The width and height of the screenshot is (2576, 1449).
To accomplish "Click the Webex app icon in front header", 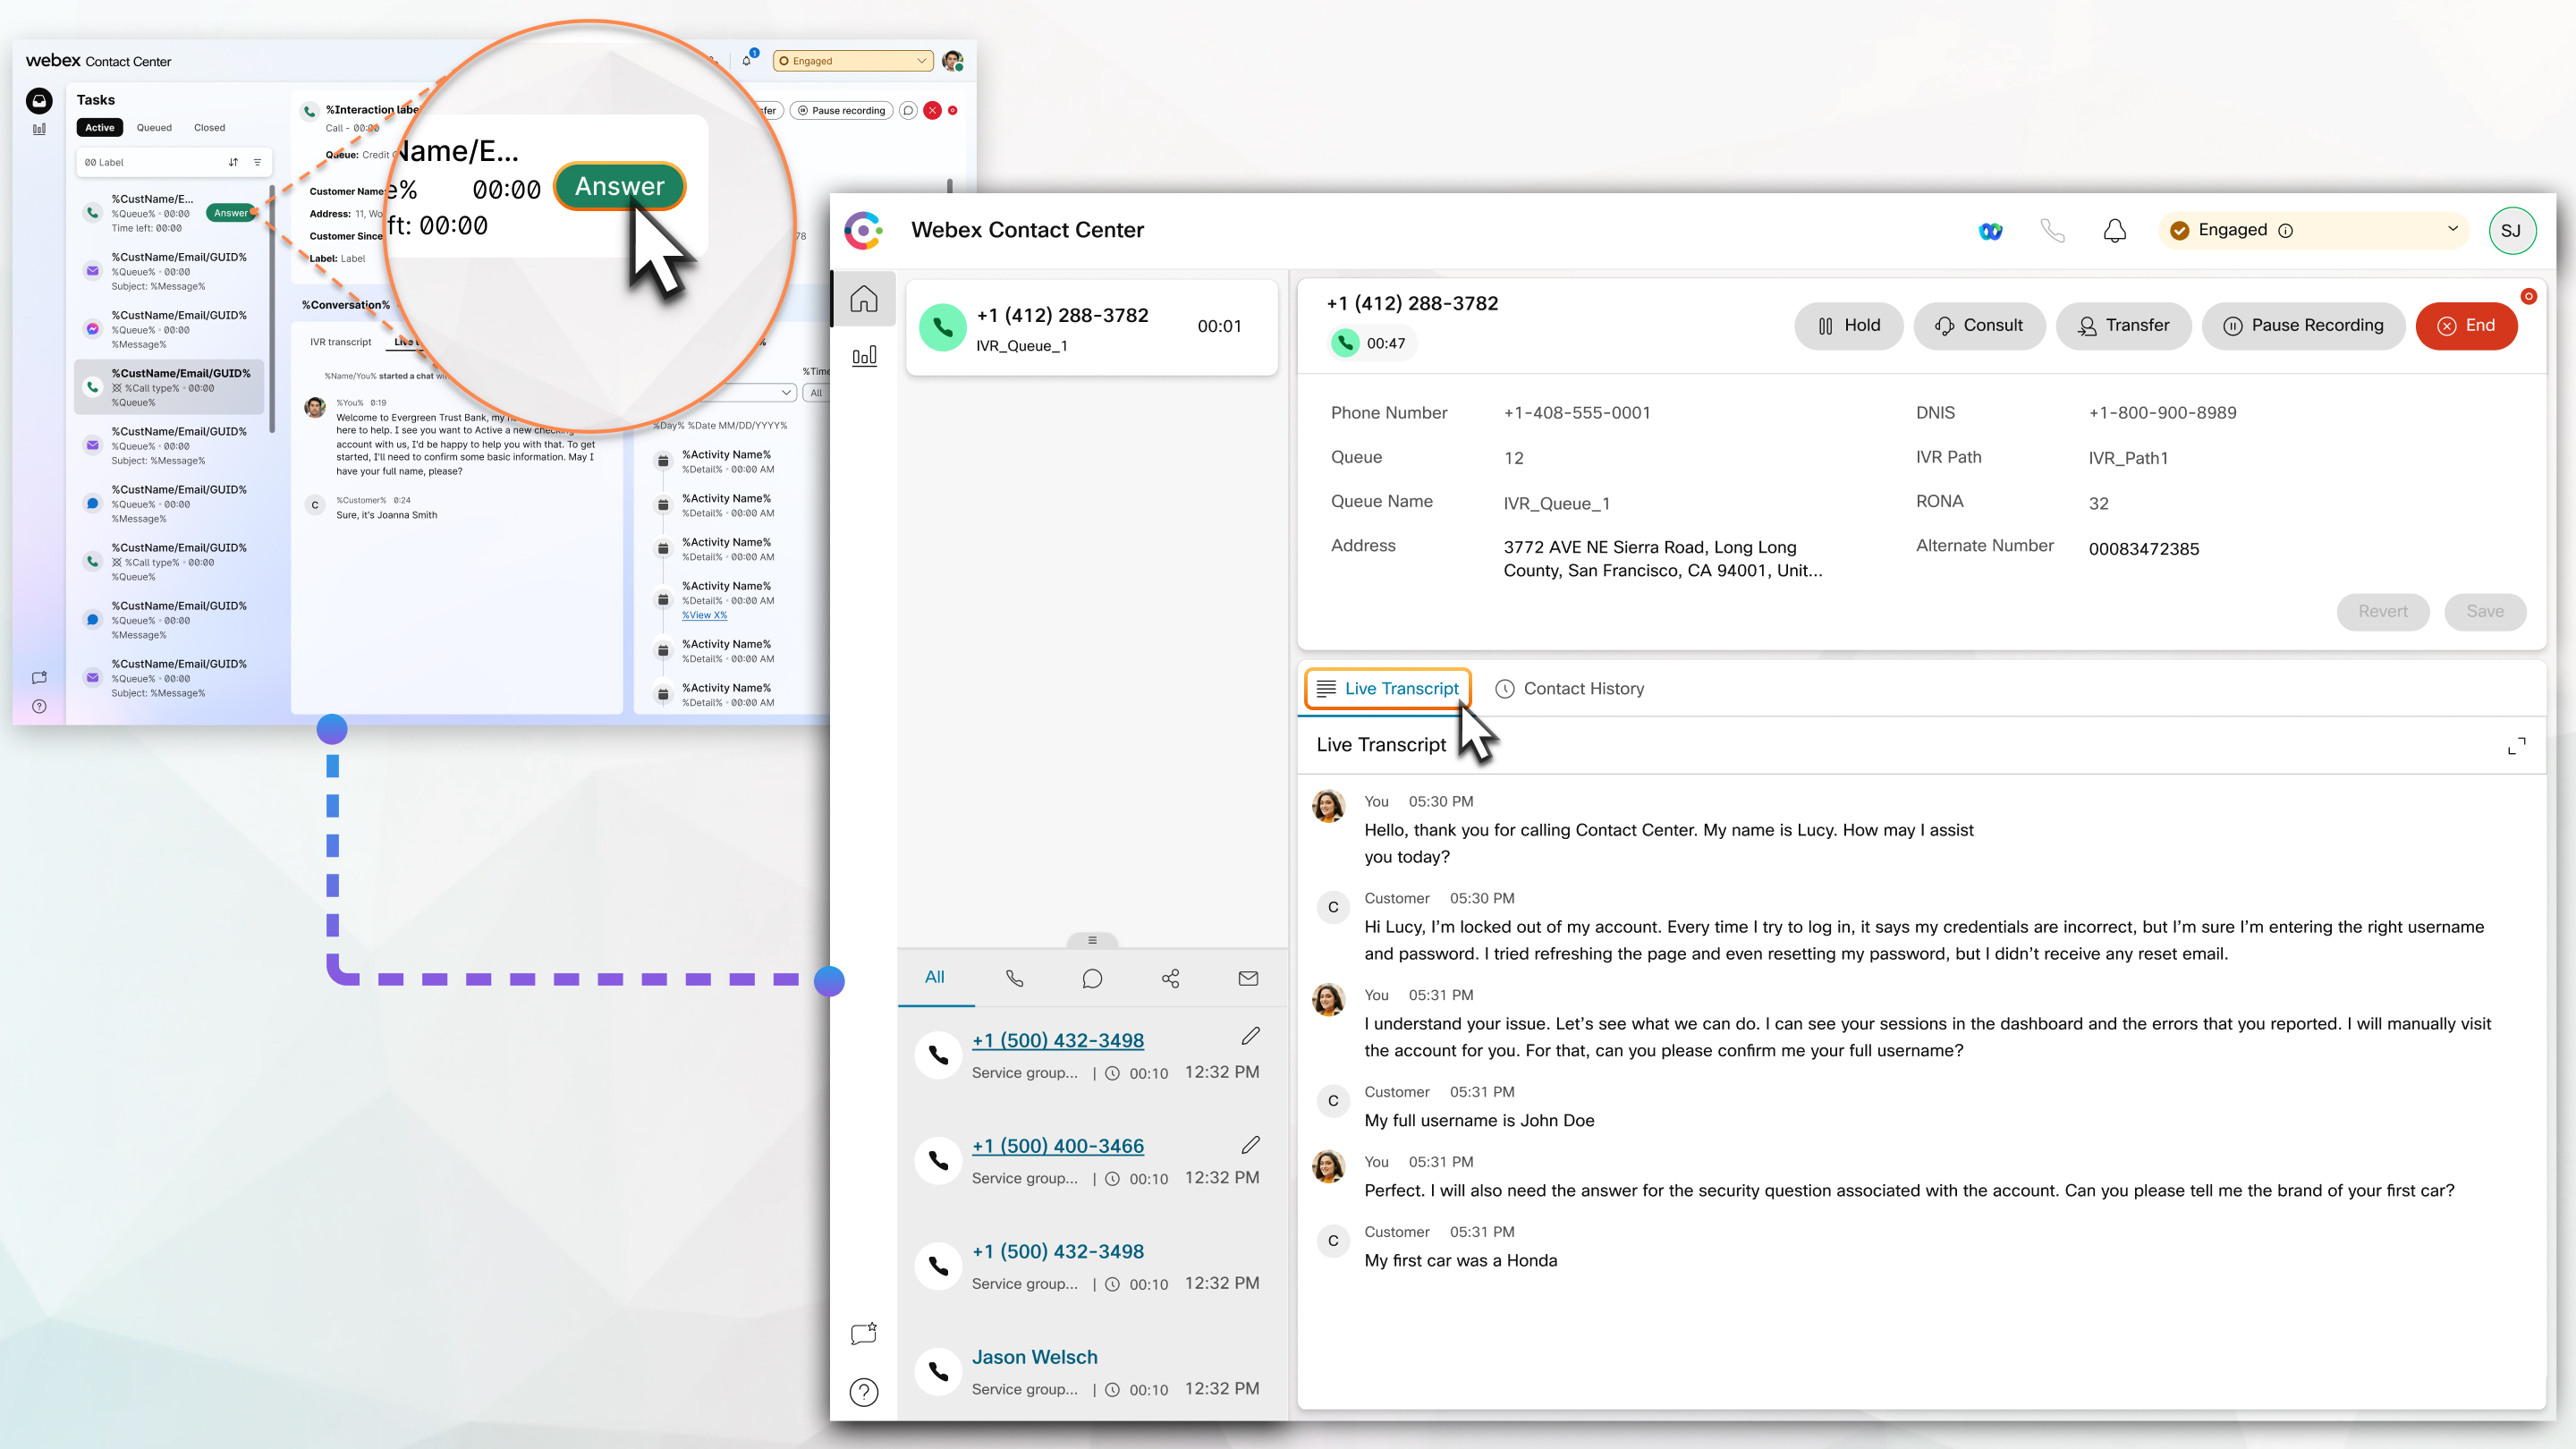I will click(x=1990, y=231).
